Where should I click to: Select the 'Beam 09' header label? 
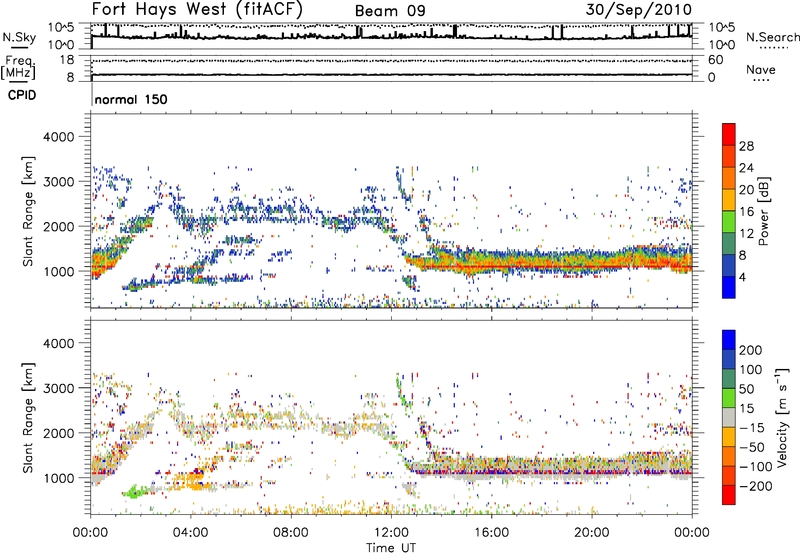390,11
